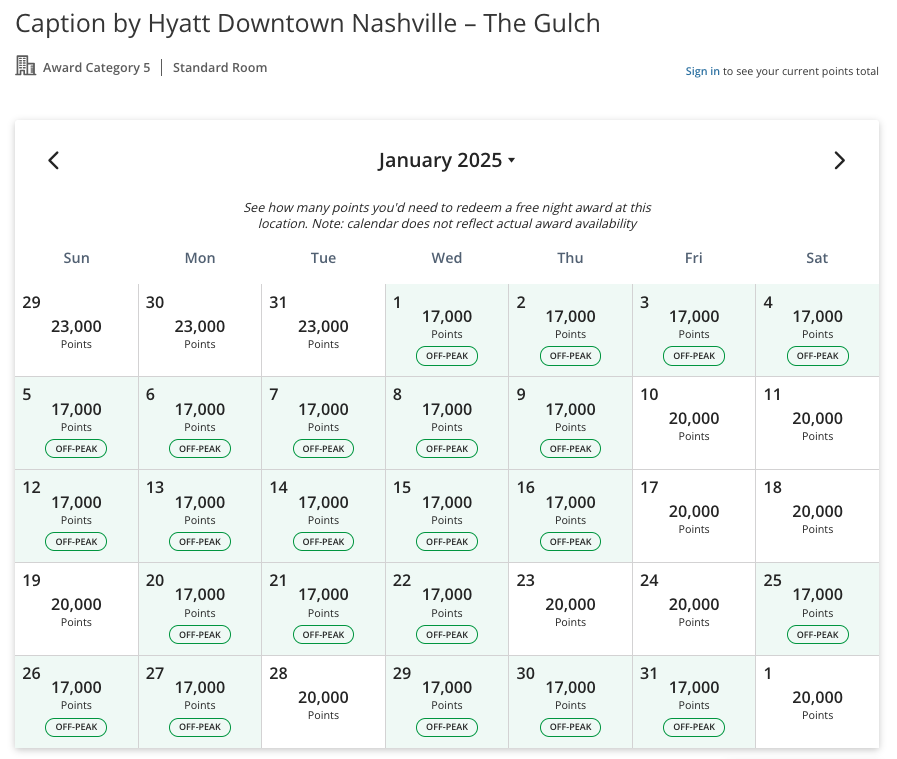This screenshot has height=759, width=897.
Task: Pick January 26 off-peak date
Action: coord(76,702)
